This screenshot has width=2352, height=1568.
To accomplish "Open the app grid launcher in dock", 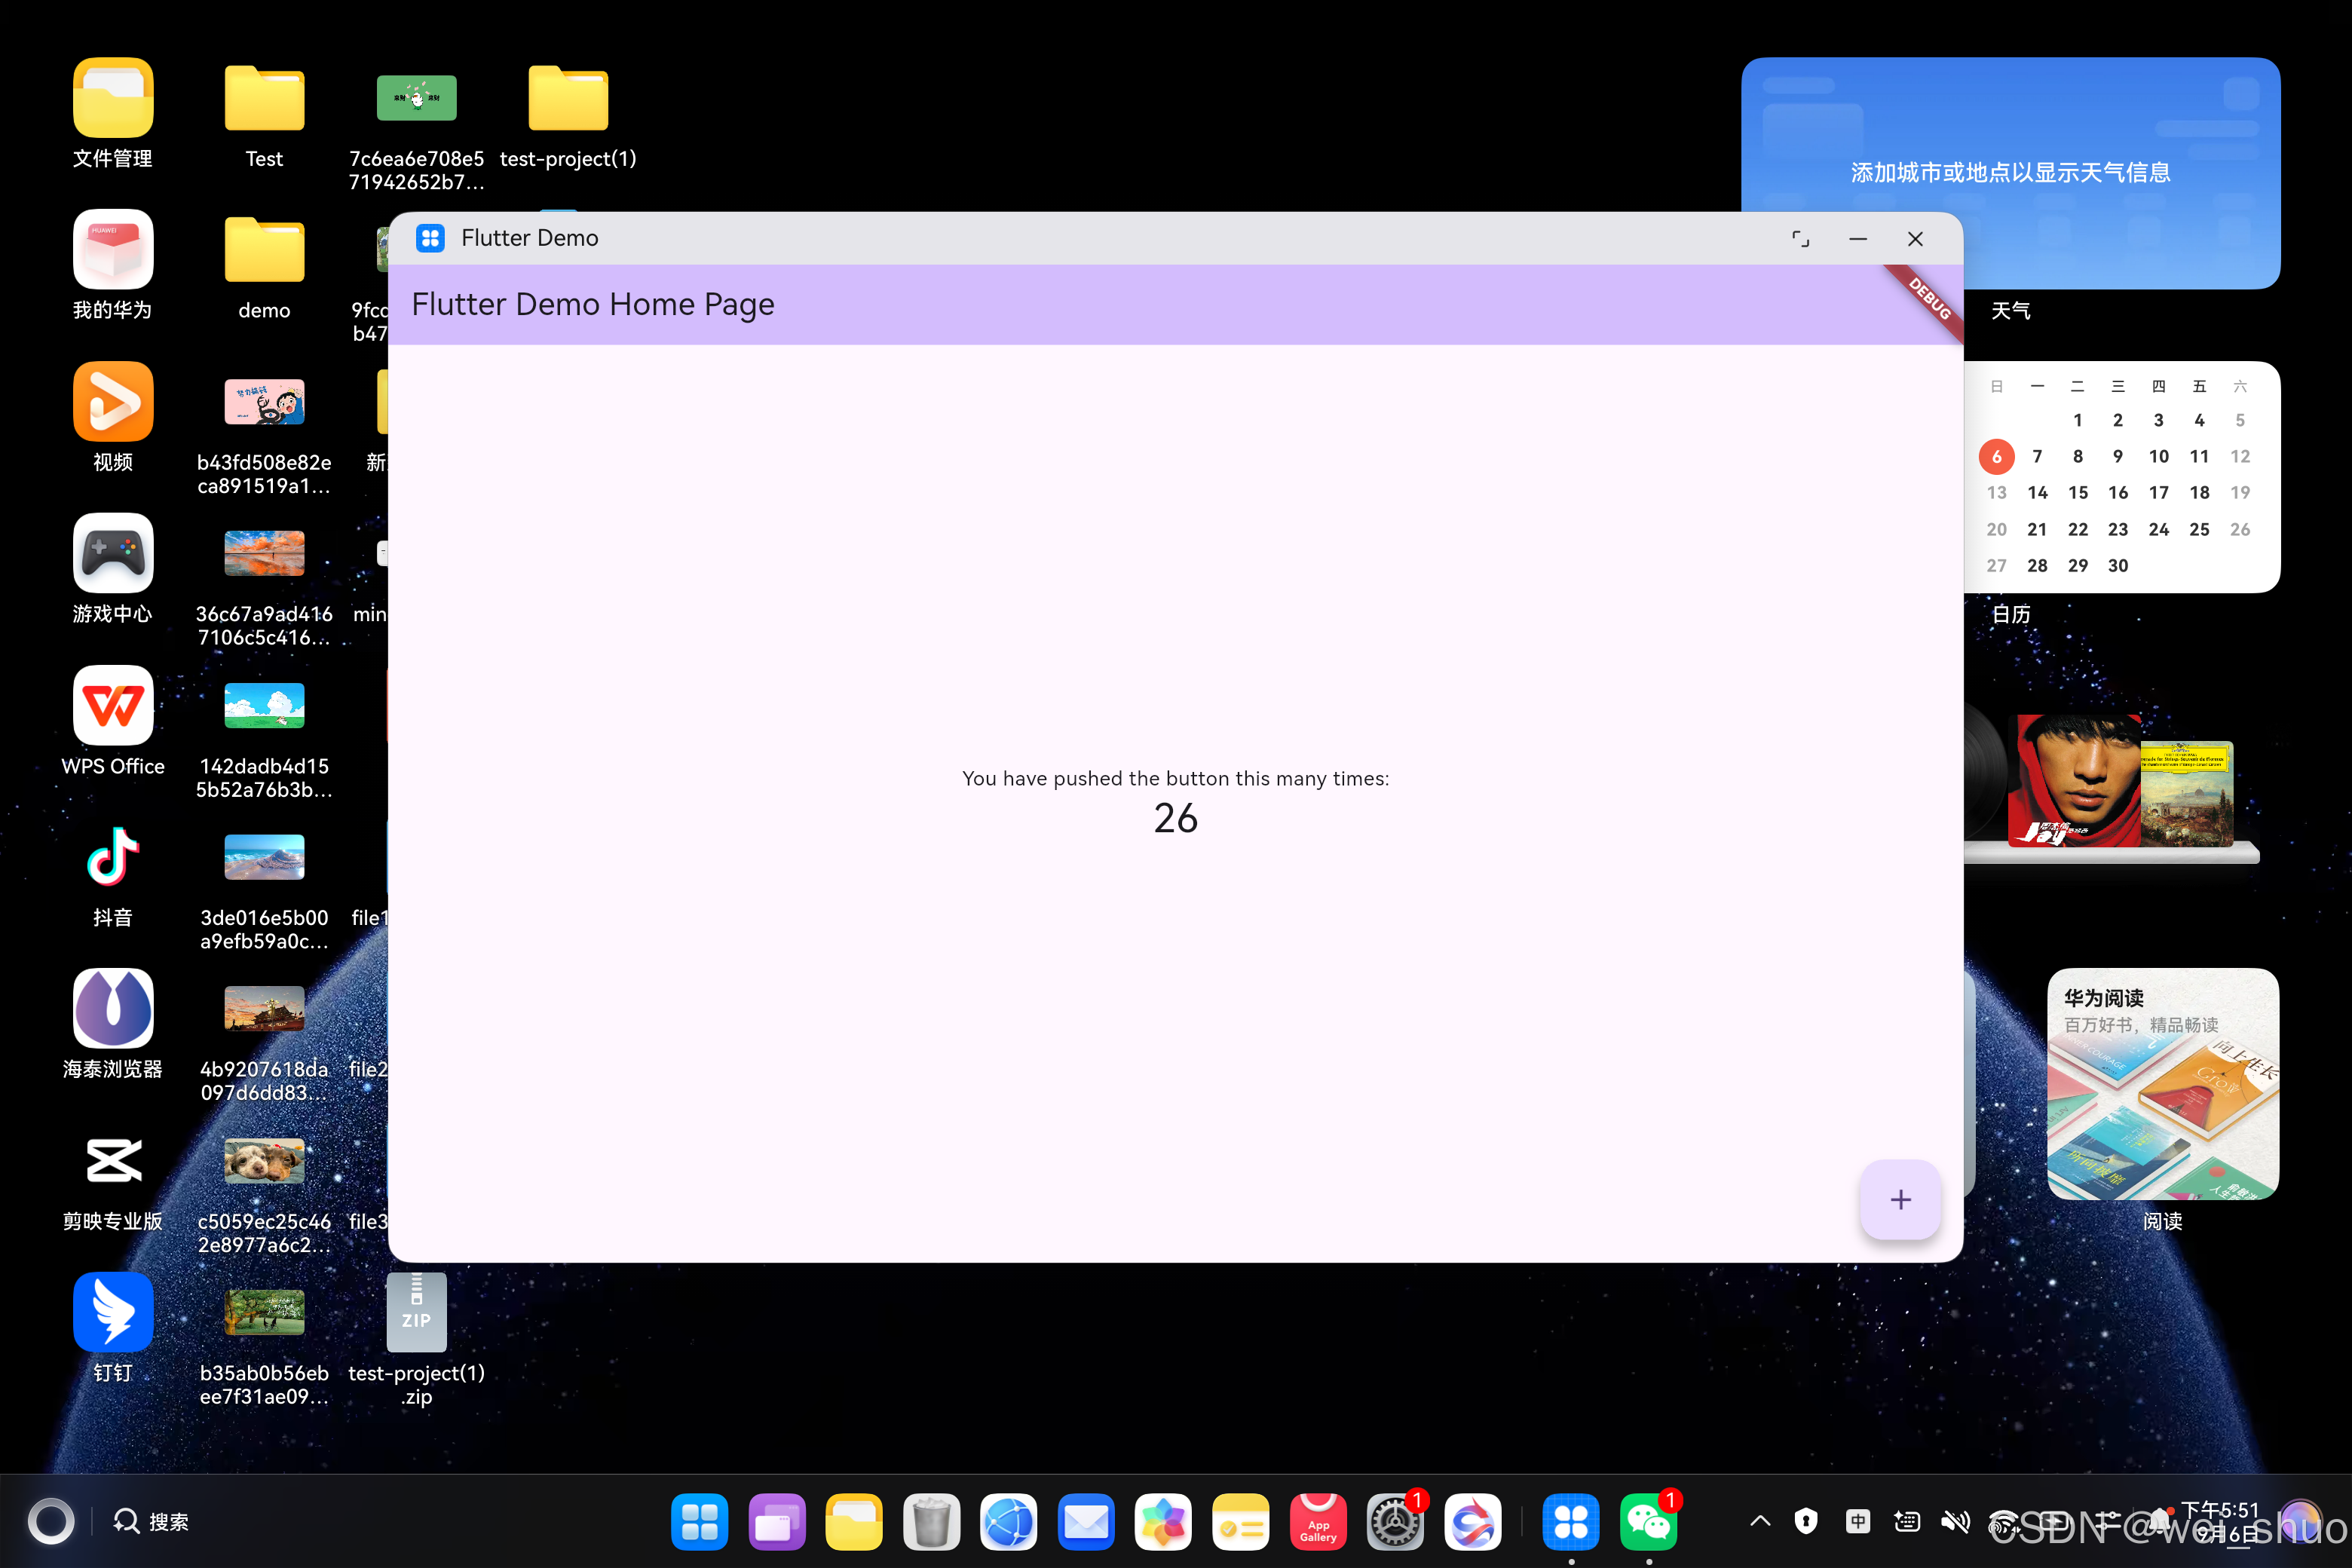I will click(x=699, y=1521).
